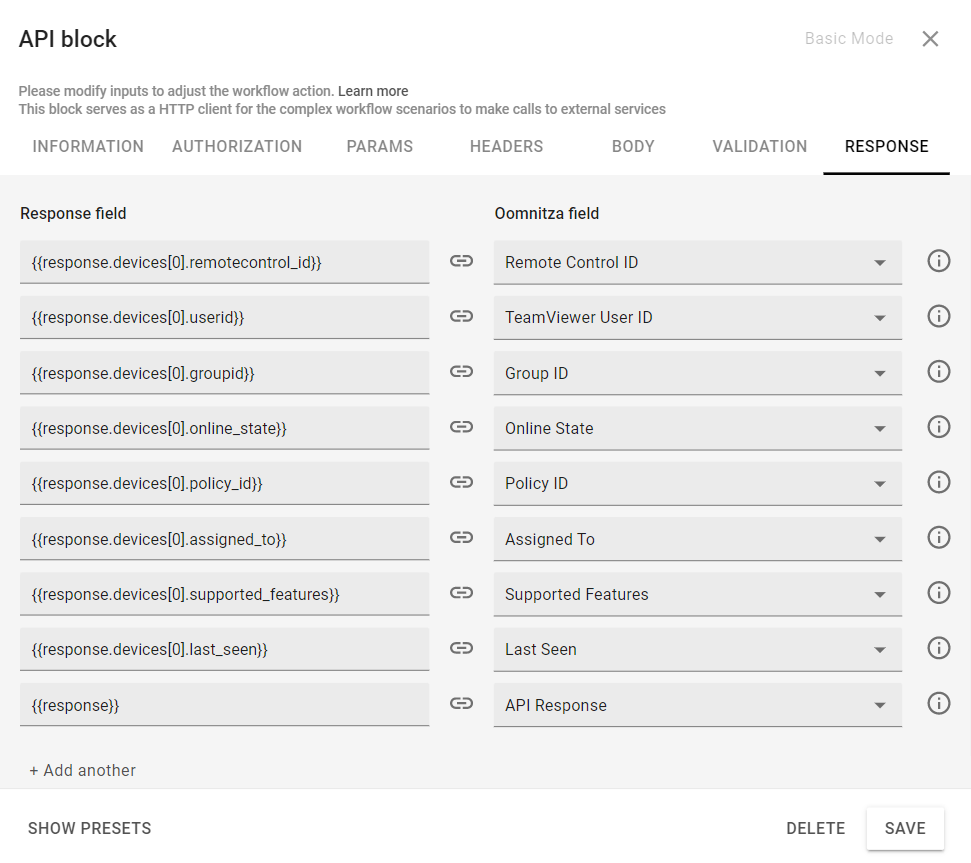Show info for TeamViewer User ID mapping
The image size is (971, 863).
pos(938,316)
